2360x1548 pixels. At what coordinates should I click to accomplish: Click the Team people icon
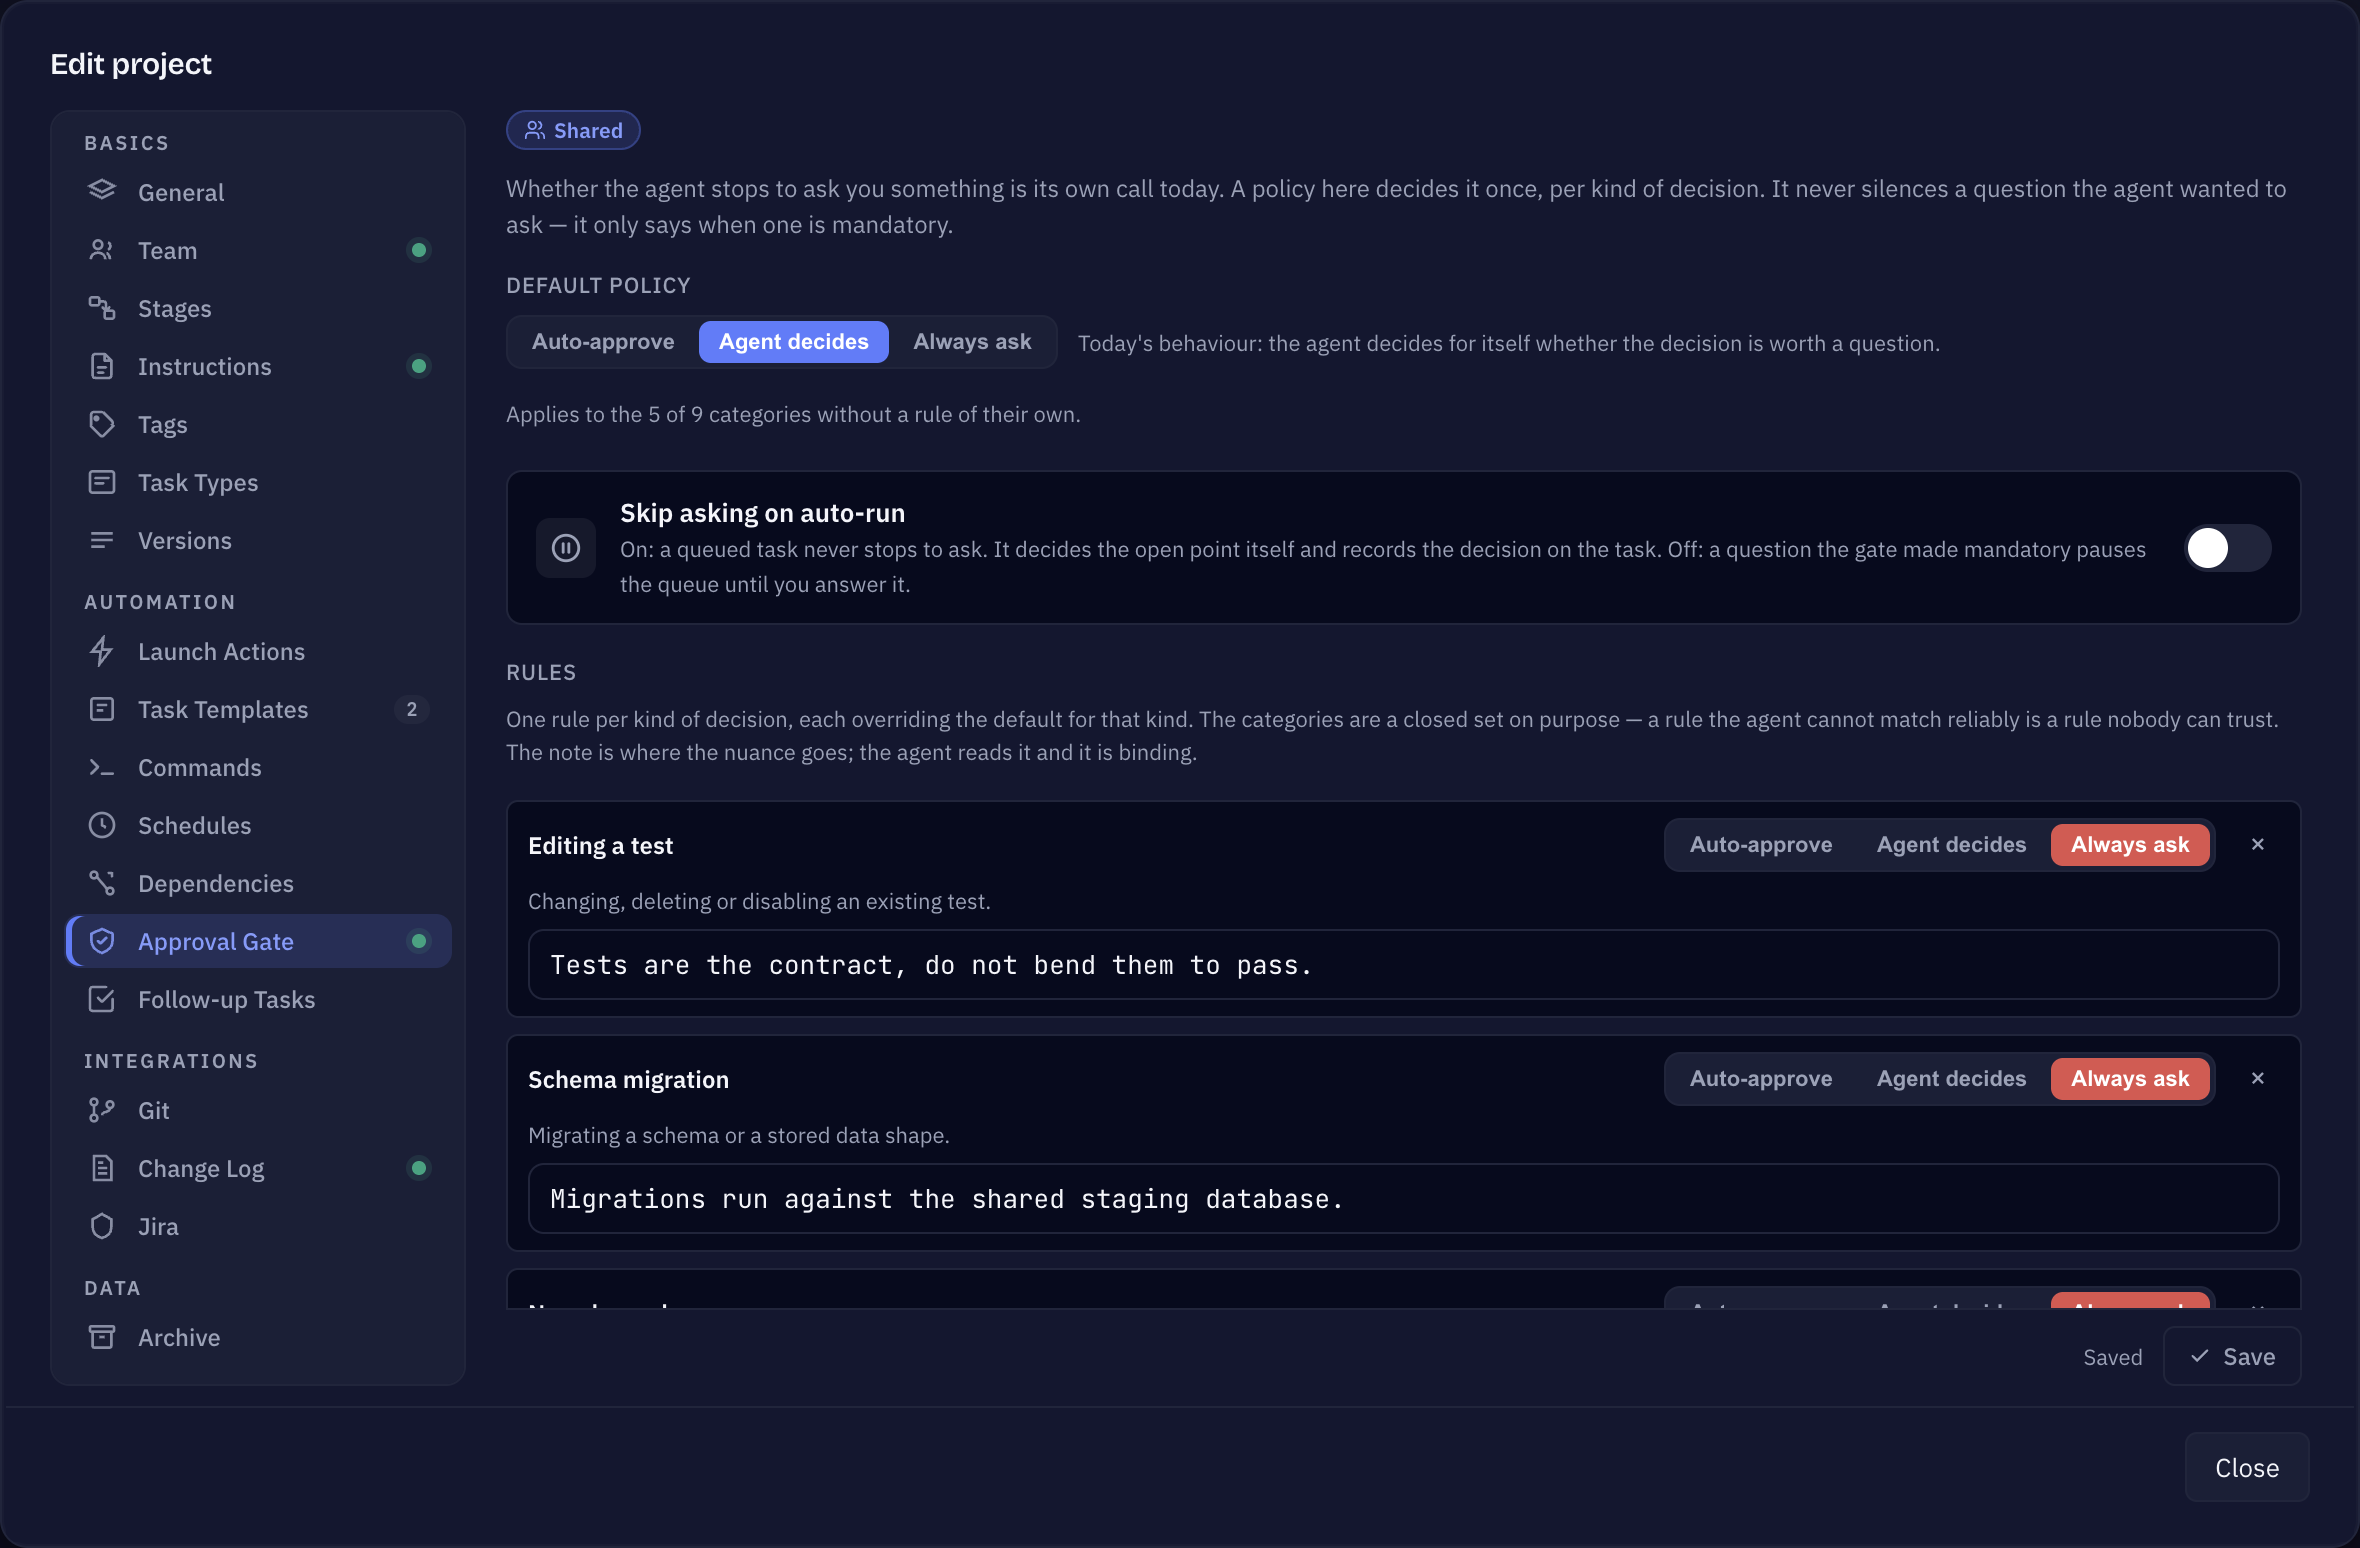[102, 249]
